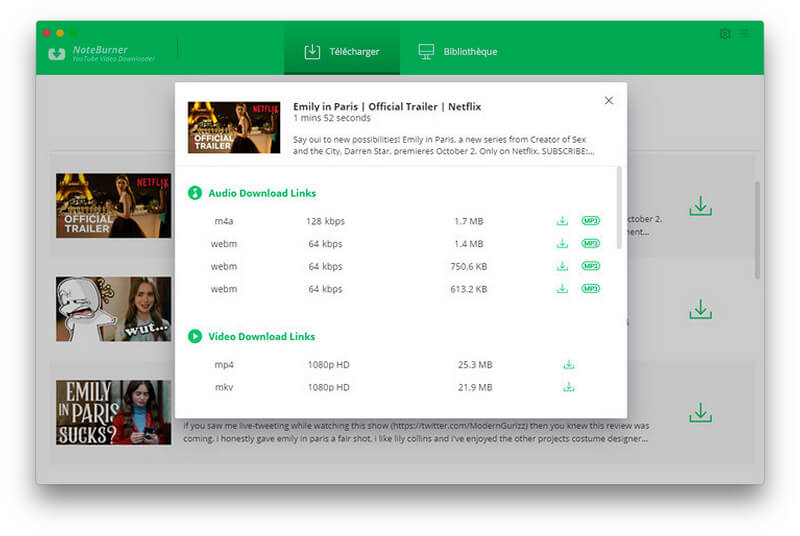This screenshot has height=536, width=800.
Task: Open the Official Trailer thumbnail in list
Action: (113, 206)
